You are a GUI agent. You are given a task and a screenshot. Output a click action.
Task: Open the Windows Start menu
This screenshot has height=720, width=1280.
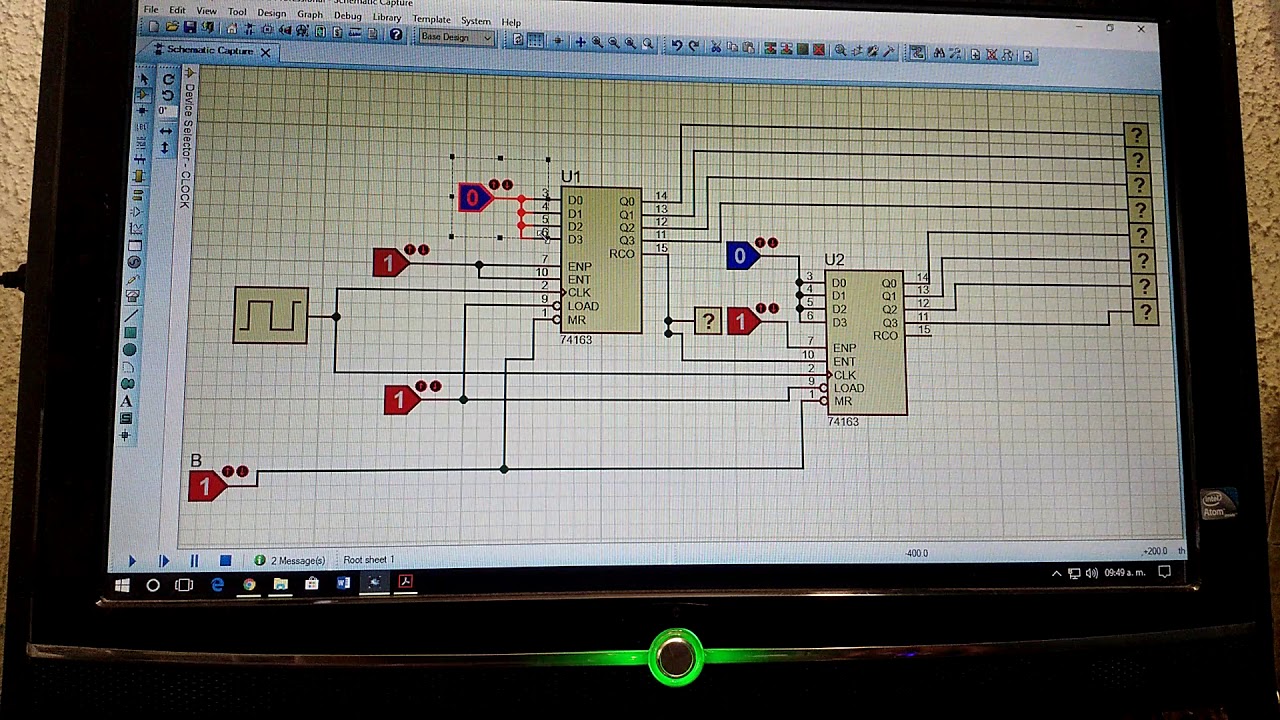coord(122,585)
